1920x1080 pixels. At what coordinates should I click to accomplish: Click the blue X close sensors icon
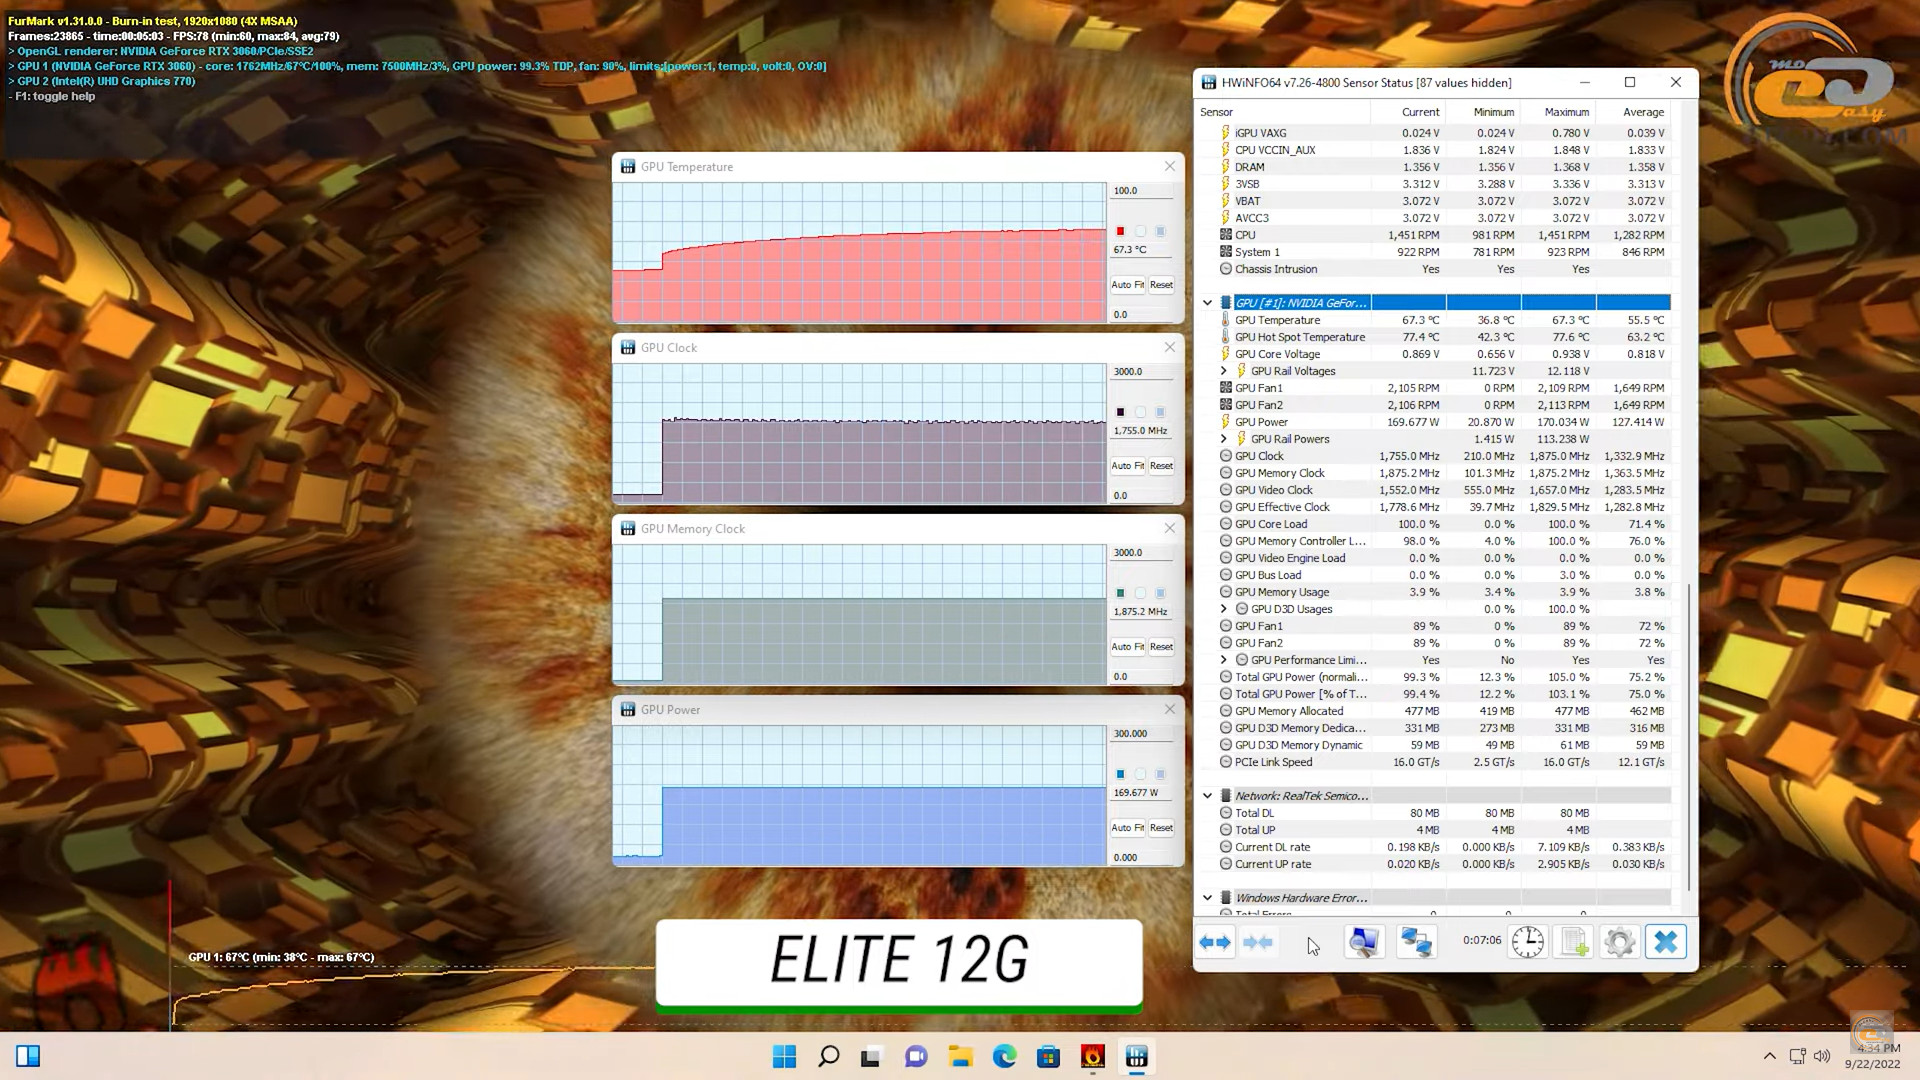tap(1665, 942)
